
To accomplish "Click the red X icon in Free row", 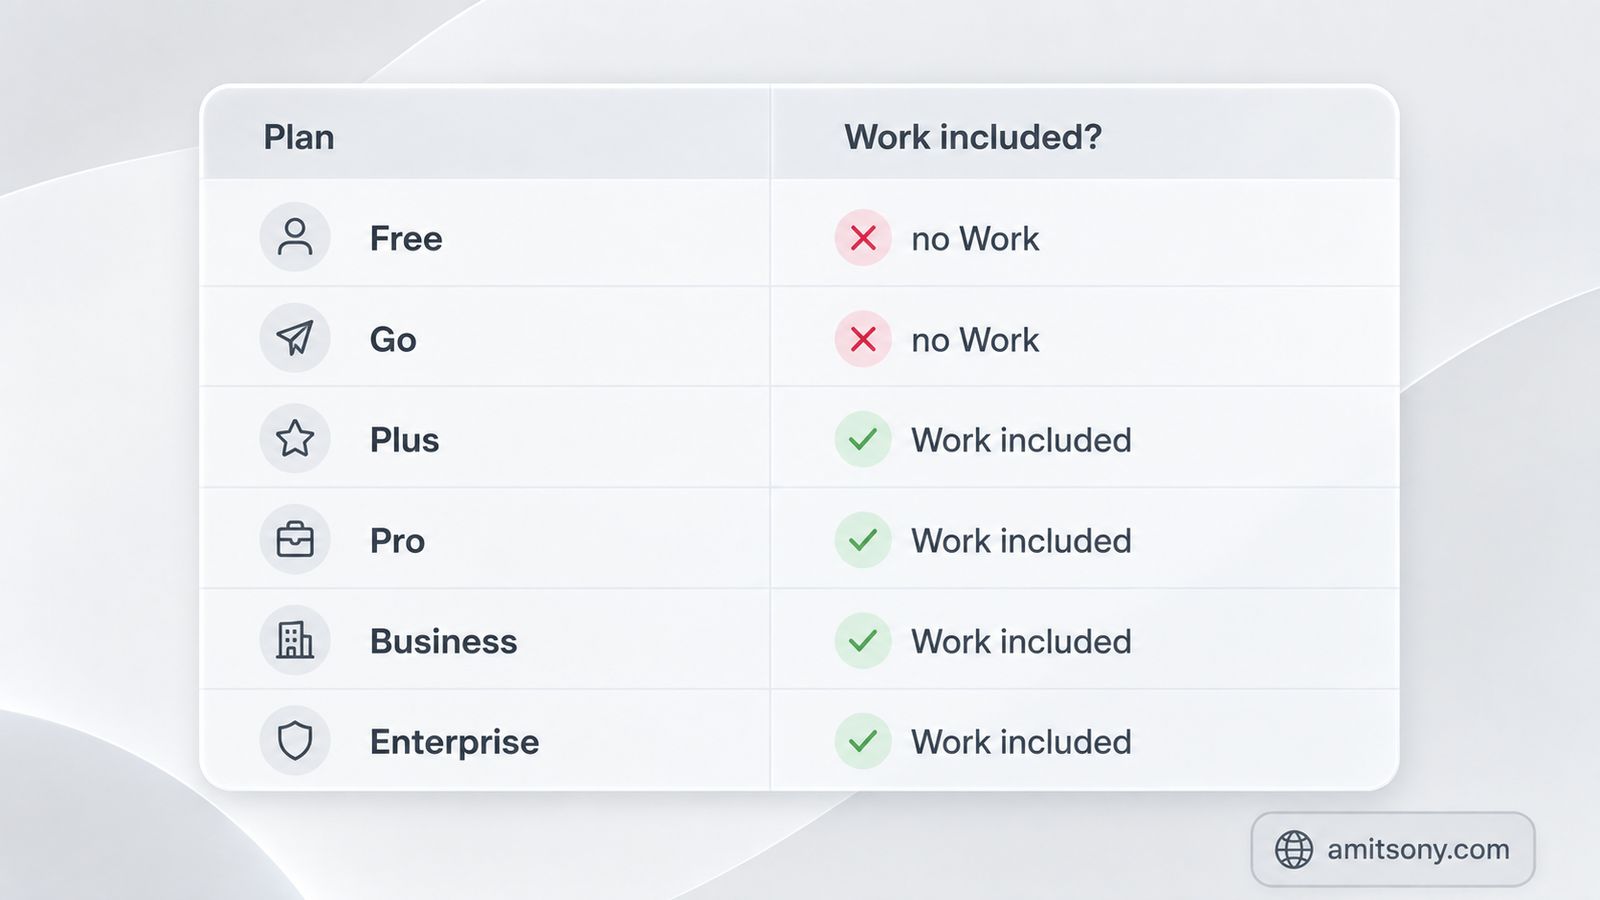I will point(863,238).
